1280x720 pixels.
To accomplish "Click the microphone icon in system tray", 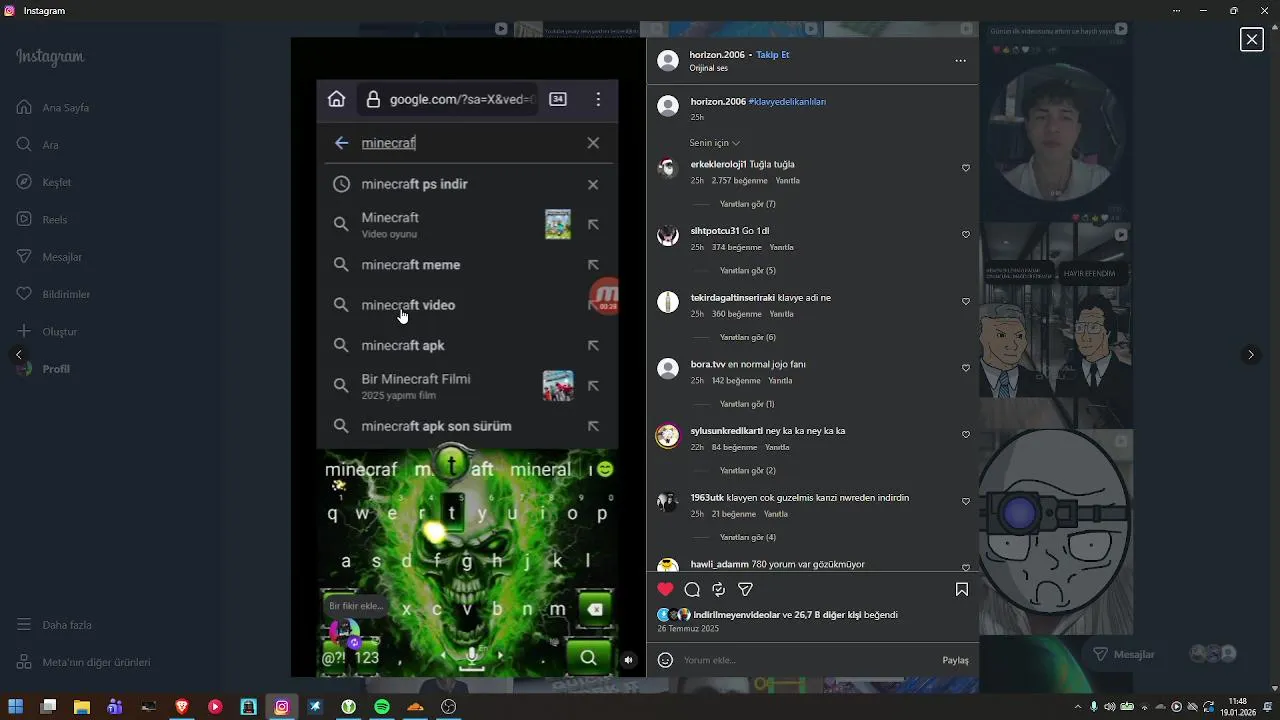I will [1094, 707].
